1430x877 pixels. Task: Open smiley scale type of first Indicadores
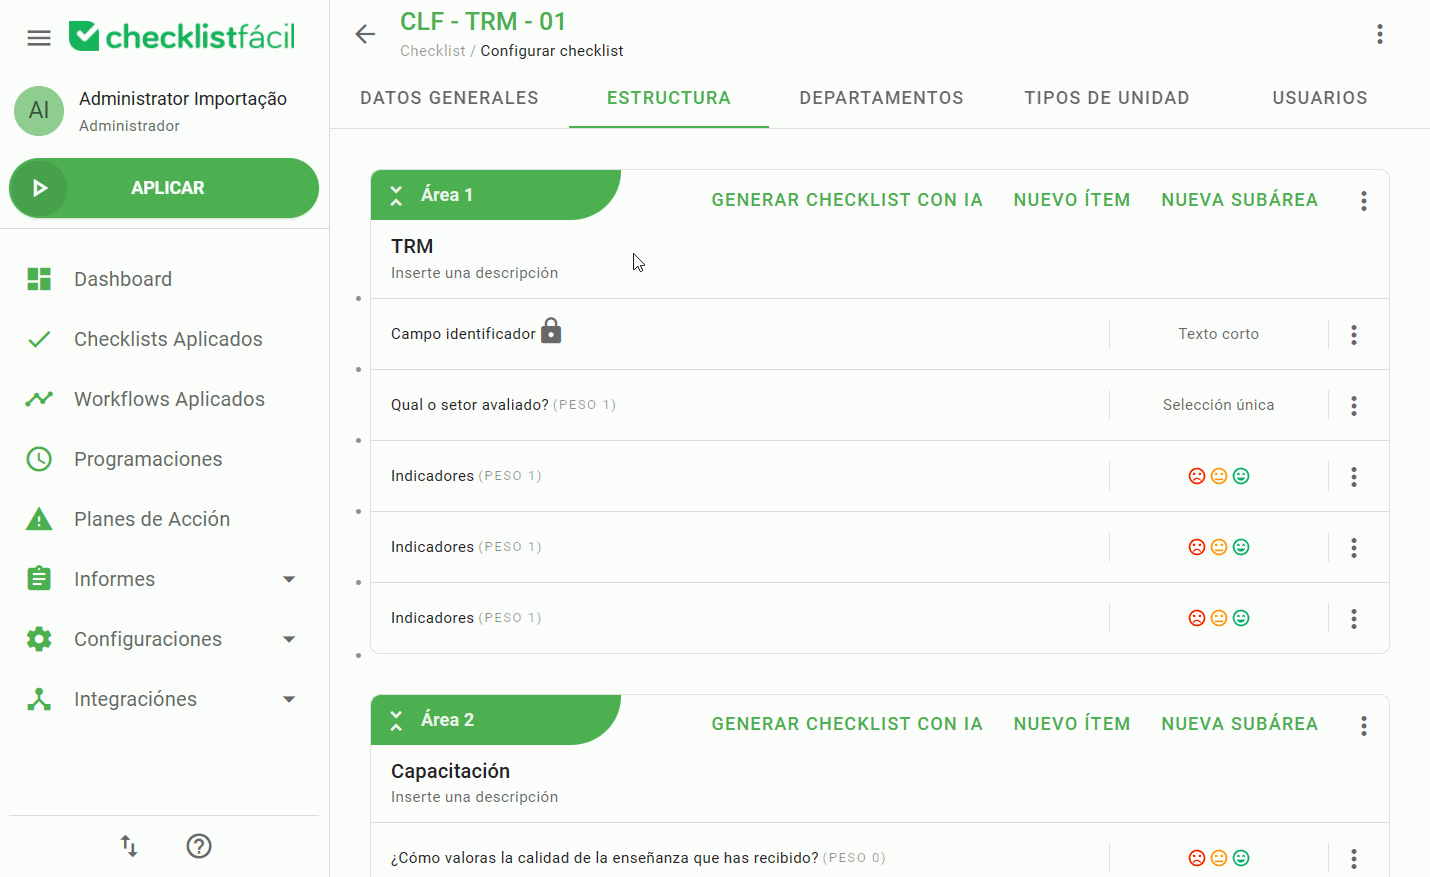coord(1219,476)
